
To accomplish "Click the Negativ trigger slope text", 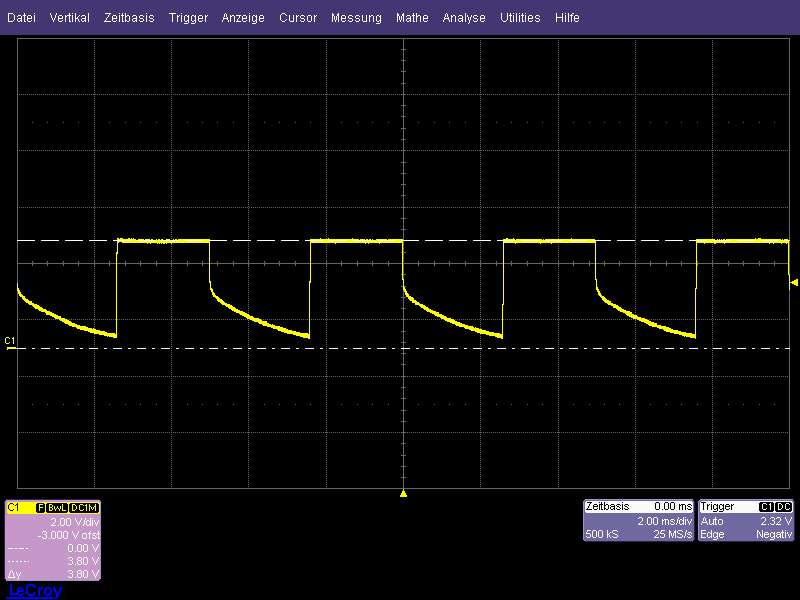I will coord(774,534).
